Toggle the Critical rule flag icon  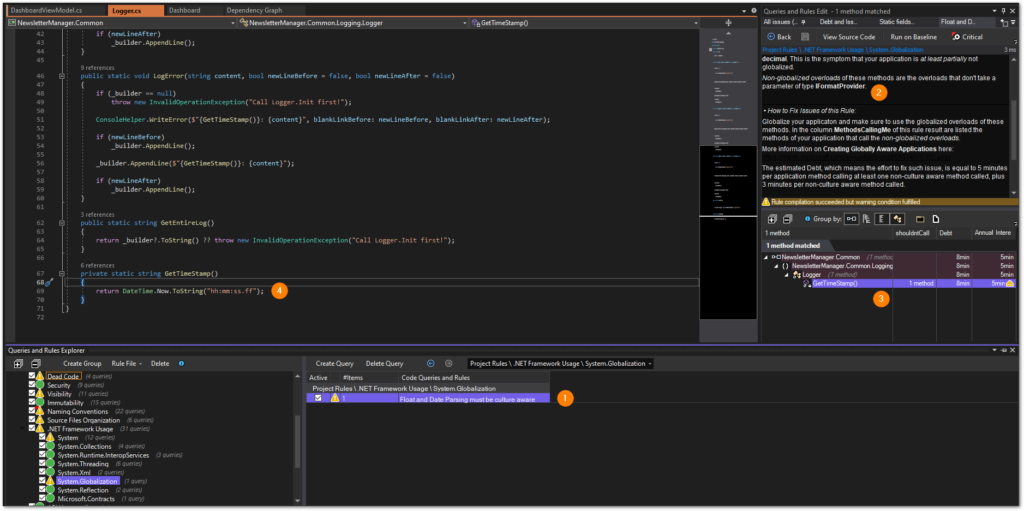pyautogui.click(x=956, y=37)
